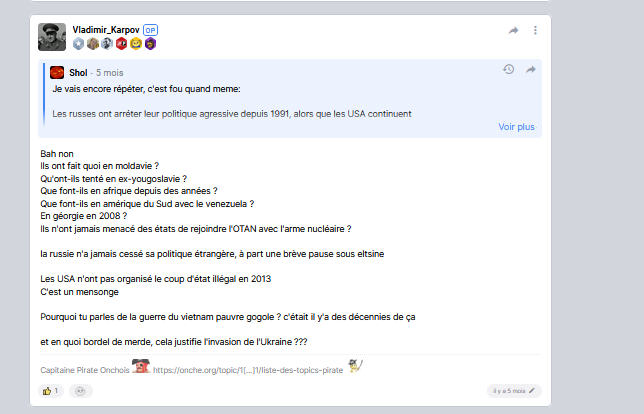Viewport: 644px width, 414px height.
Task: Click the pirate emoji in signature
Action: (x=141, y=366)
